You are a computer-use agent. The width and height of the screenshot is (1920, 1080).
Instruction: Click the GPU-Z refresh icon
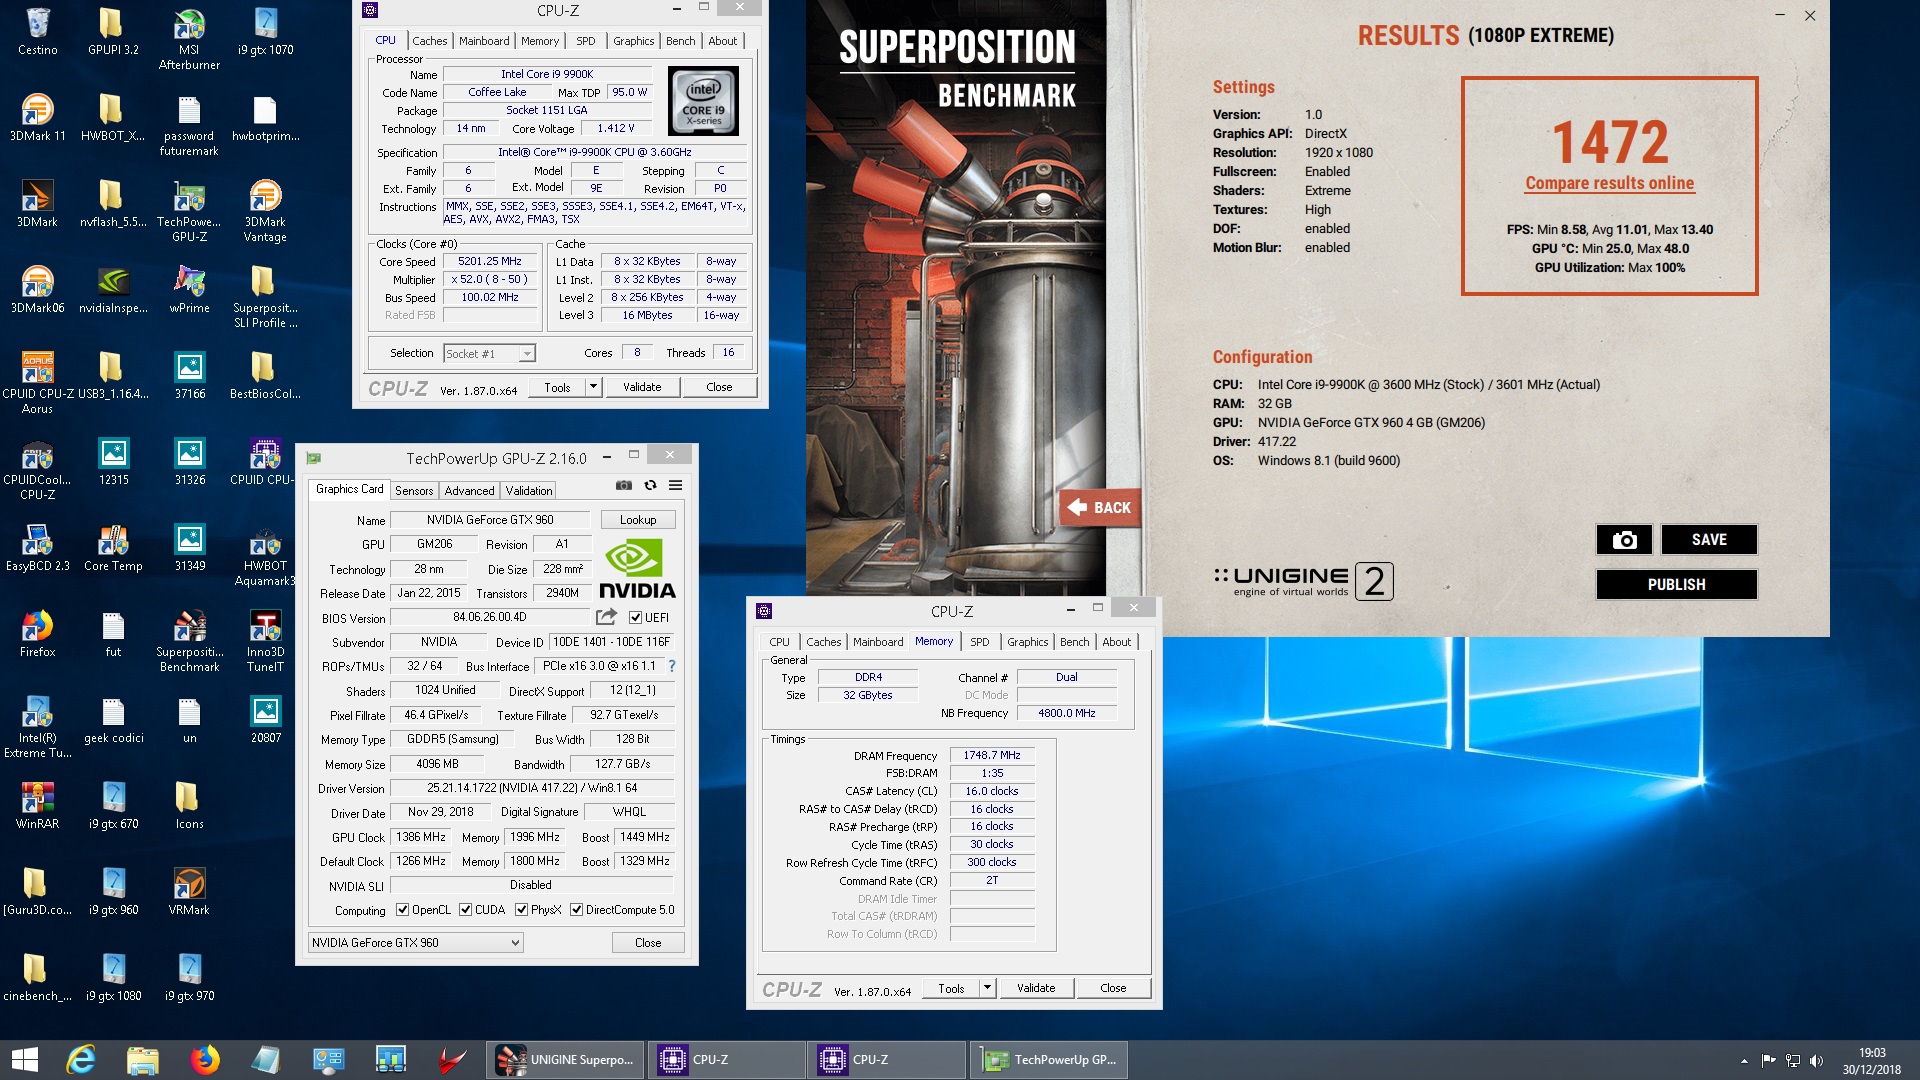[650, 485]
